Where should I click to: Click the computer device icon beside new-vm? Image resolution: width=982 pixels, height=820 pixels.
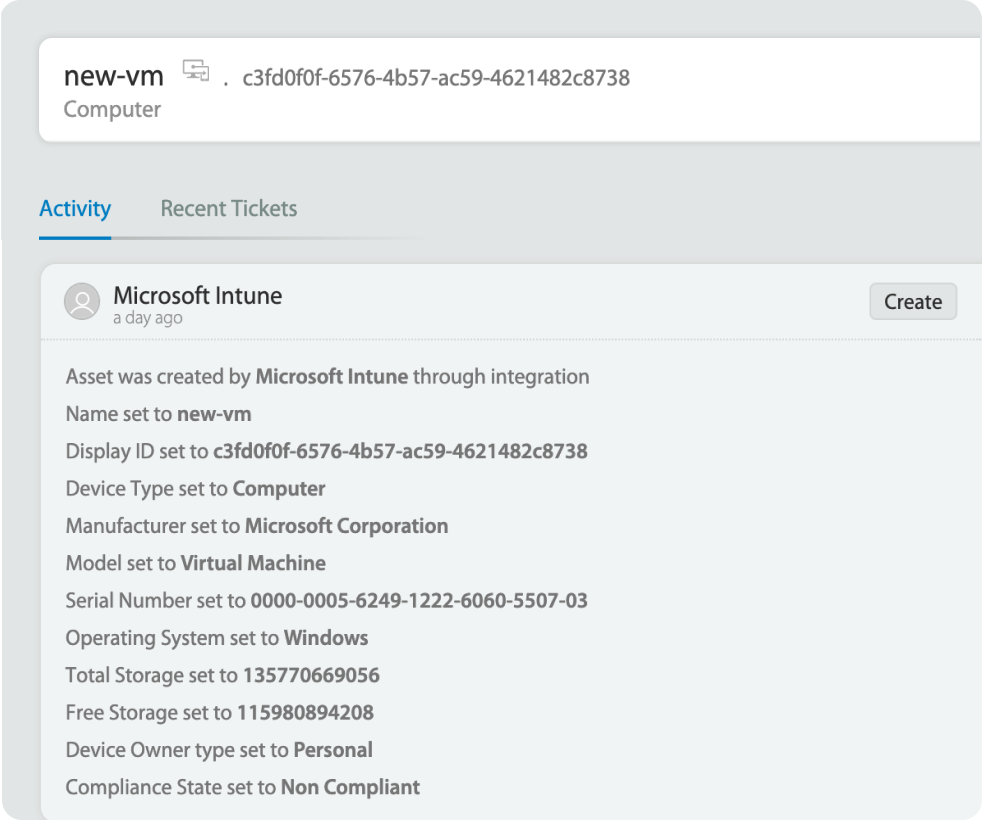(x=196, y=71)
